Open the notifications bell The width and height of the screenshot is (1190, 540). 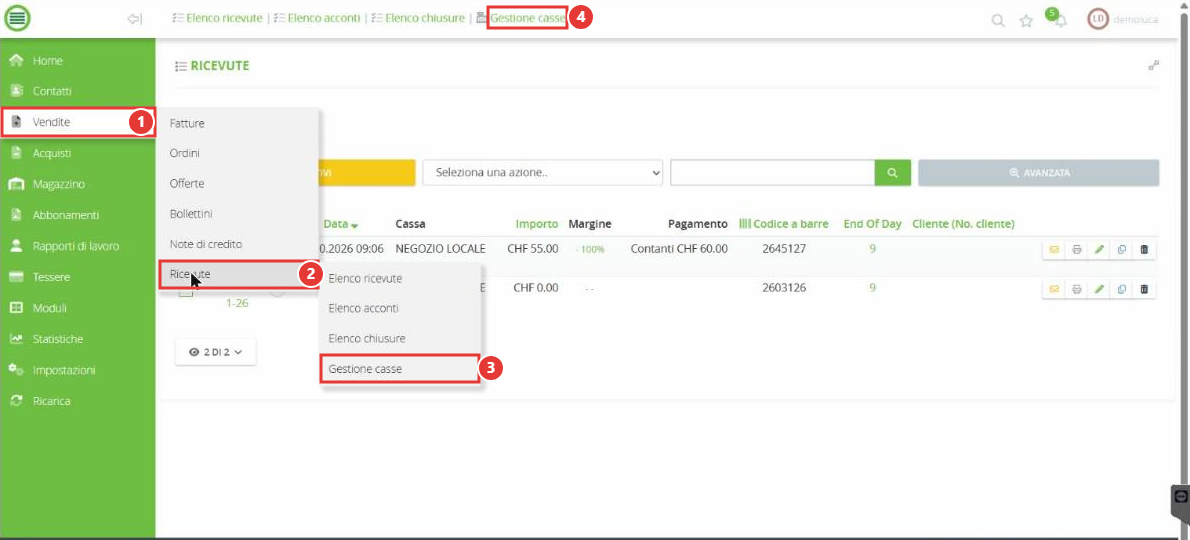(1059, 20)
